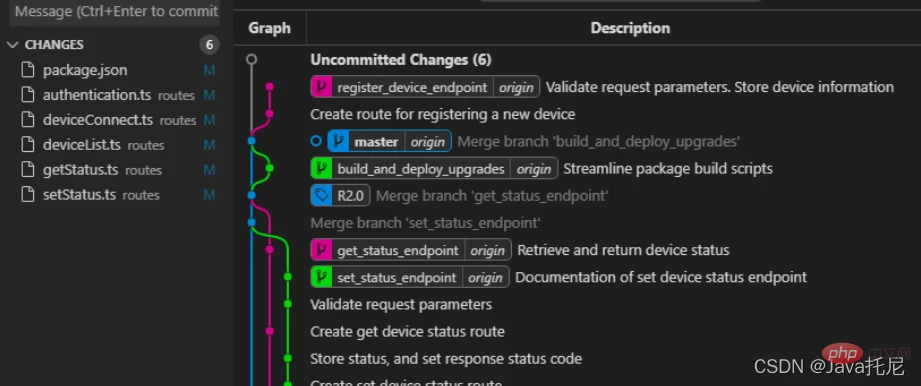Click the Graph column header
The image size is (921, 386).
(270, 28)
